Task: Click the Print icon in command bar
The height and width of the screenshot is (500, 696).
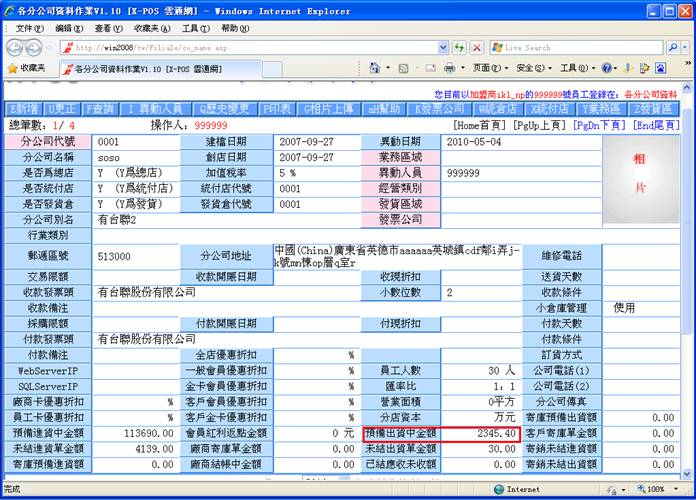Action: click(450, 68)
